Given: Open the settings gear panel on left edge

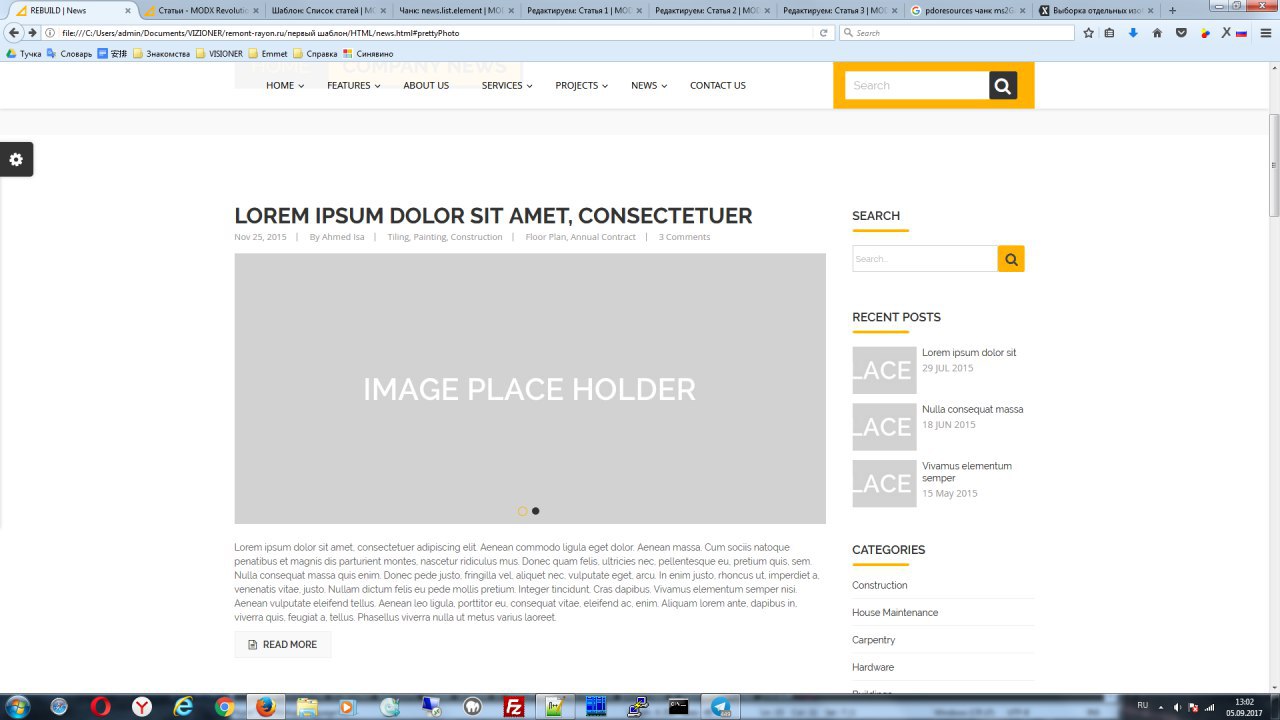Looking at the screenshot, I should pyautogui.click(x=16, y=160).
